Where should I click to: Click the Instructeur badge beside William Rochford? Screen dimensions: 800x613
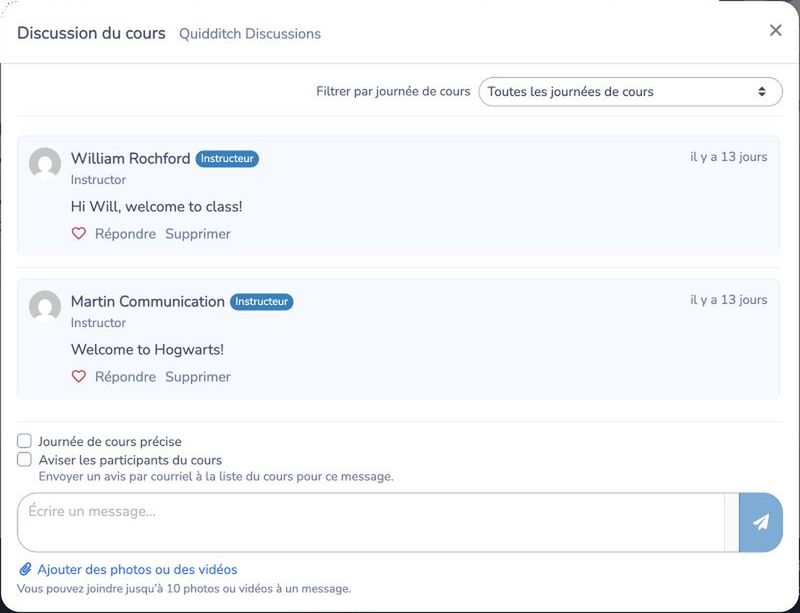pos(227,159)
